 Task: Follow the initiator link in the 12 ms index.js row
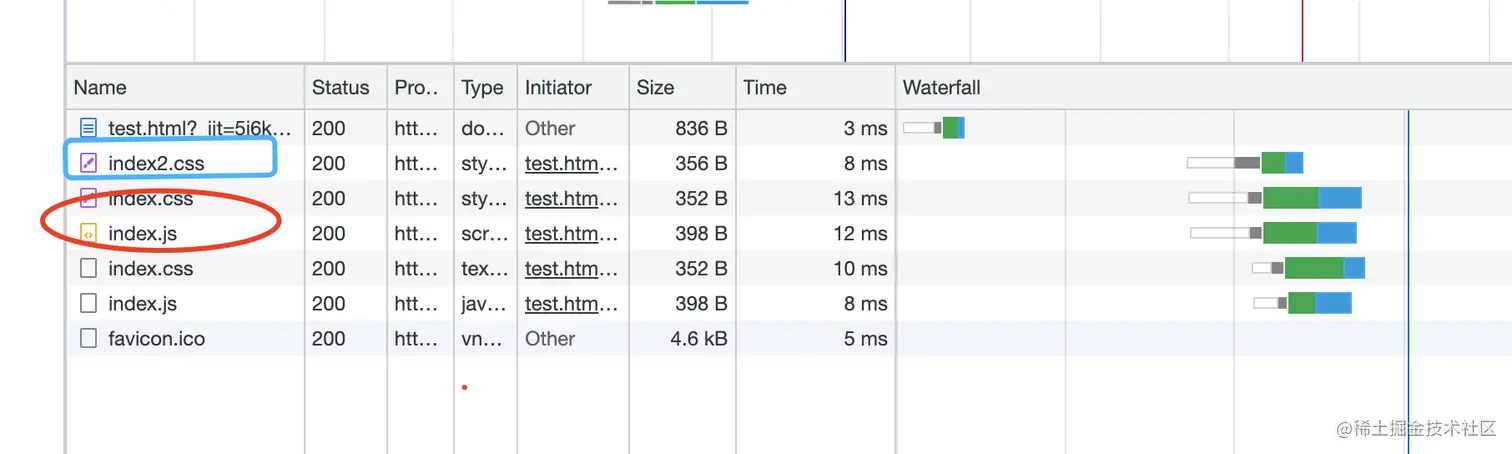point(571,234)
